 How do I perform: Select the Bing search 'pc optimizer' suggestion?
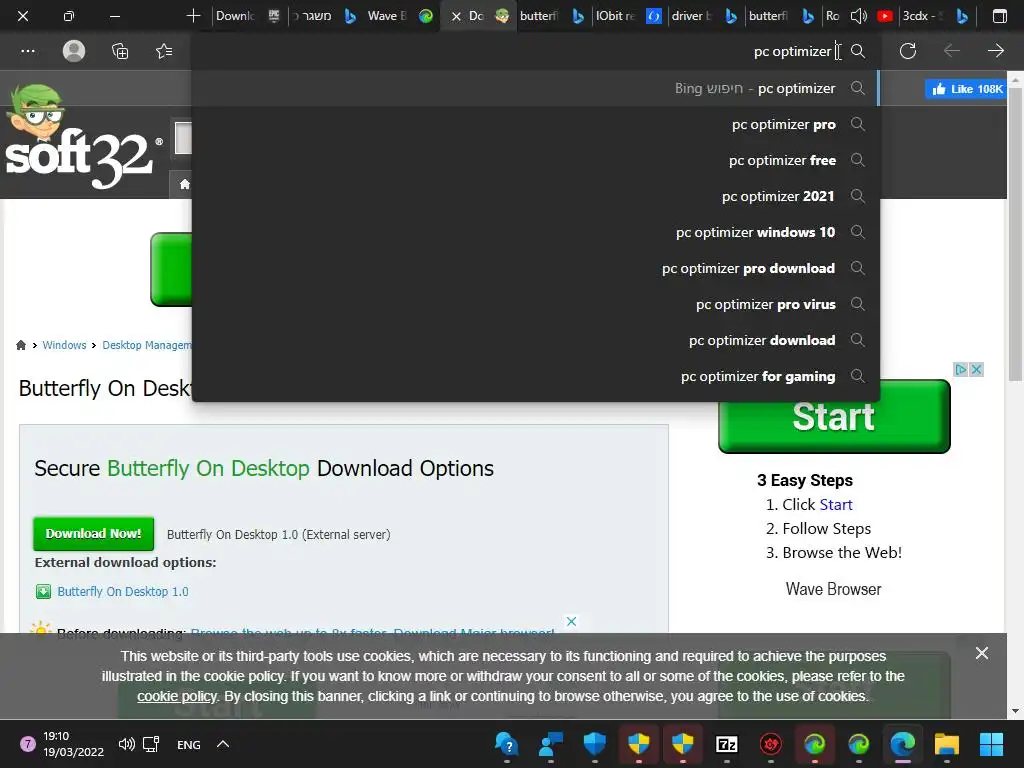536,88
